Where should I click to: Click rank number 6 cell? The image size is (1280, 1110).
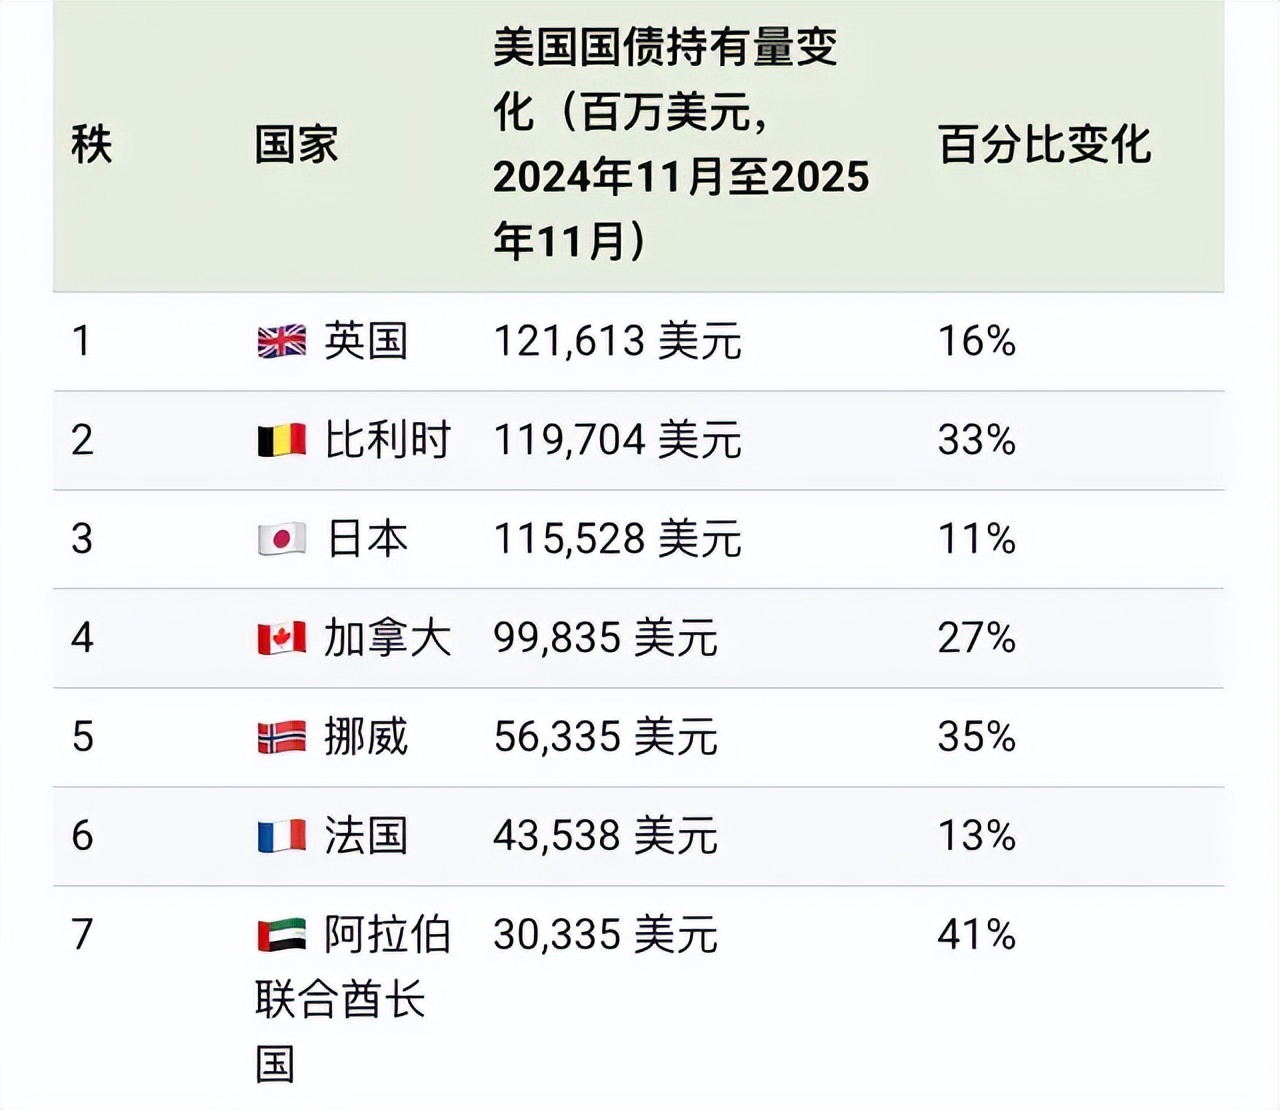pyautogui.click(x=82, y=837)
